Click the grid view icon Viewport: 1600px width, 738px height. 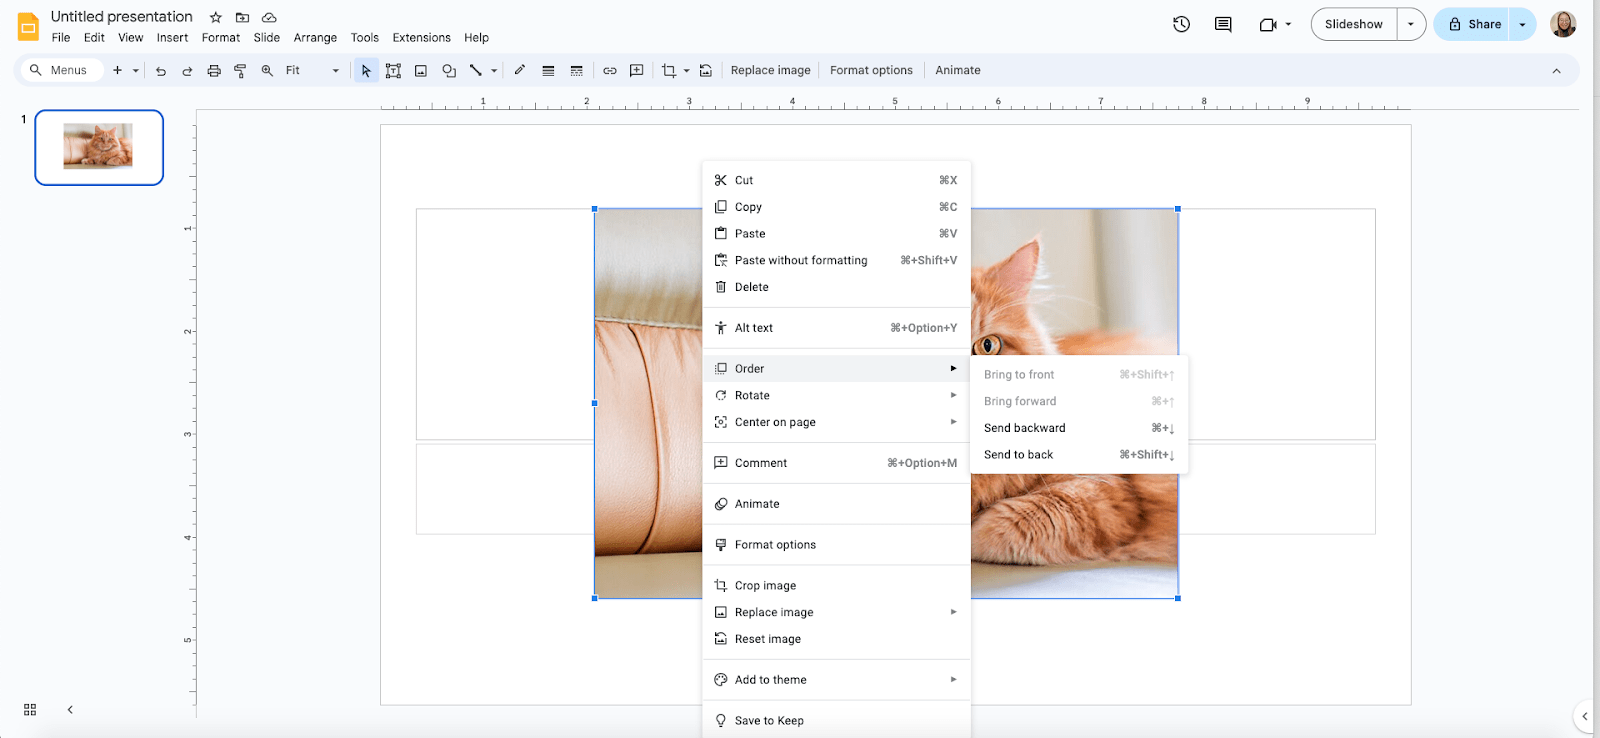click(30, 709)
